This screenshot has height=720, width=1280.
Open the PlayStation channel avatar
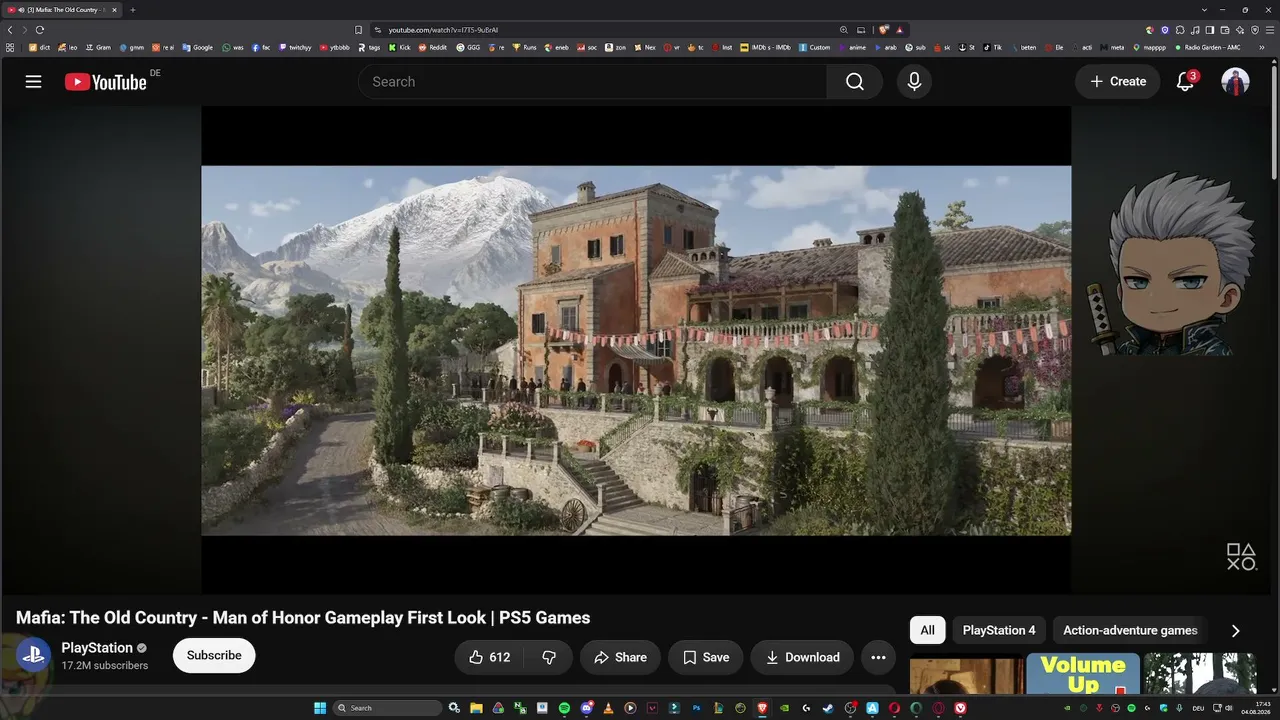pyautogui.click(x=33, y=656)
